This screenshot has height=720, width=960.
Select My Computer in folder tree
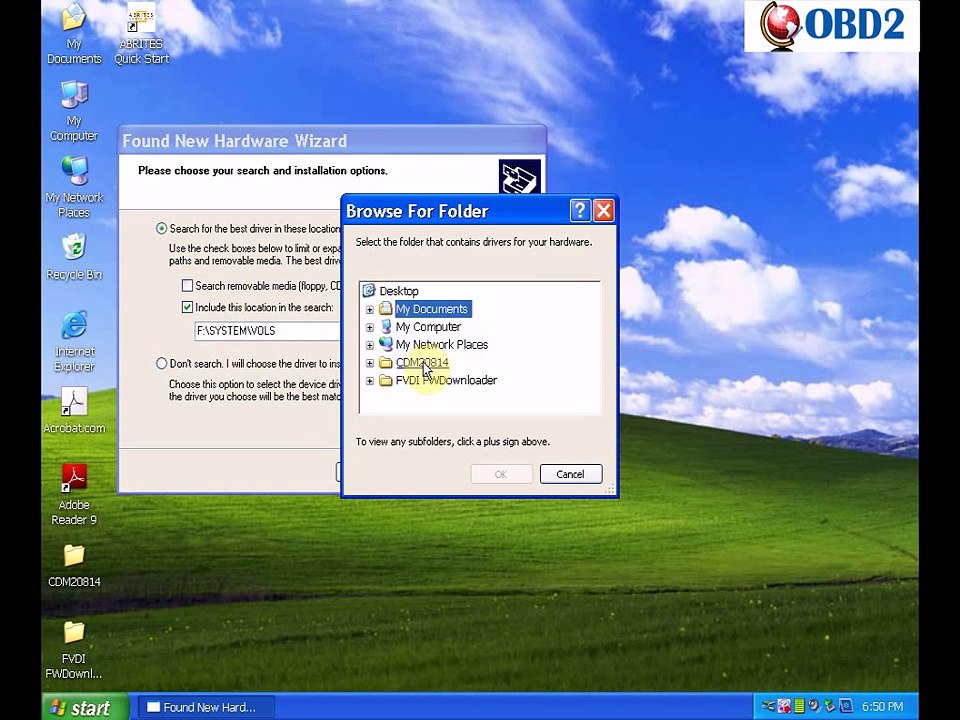[x=428, y=326]
